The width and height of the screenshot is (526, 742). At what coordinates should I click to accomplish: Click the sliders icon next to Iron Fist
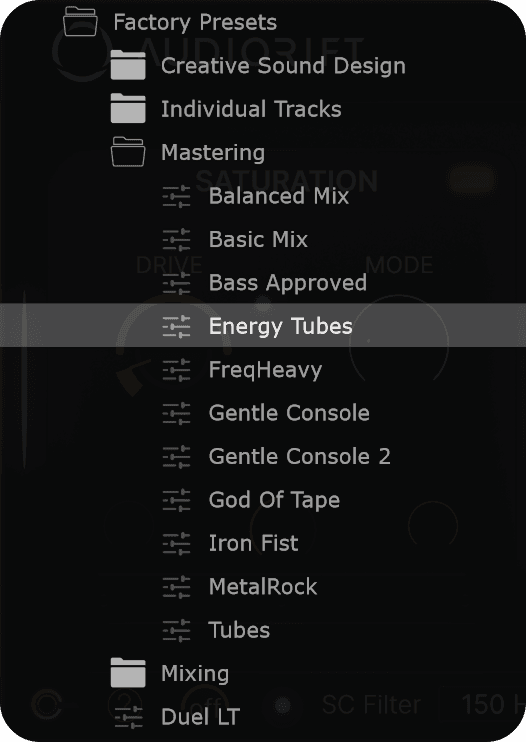pyautogui.click(x=176, y=543)
